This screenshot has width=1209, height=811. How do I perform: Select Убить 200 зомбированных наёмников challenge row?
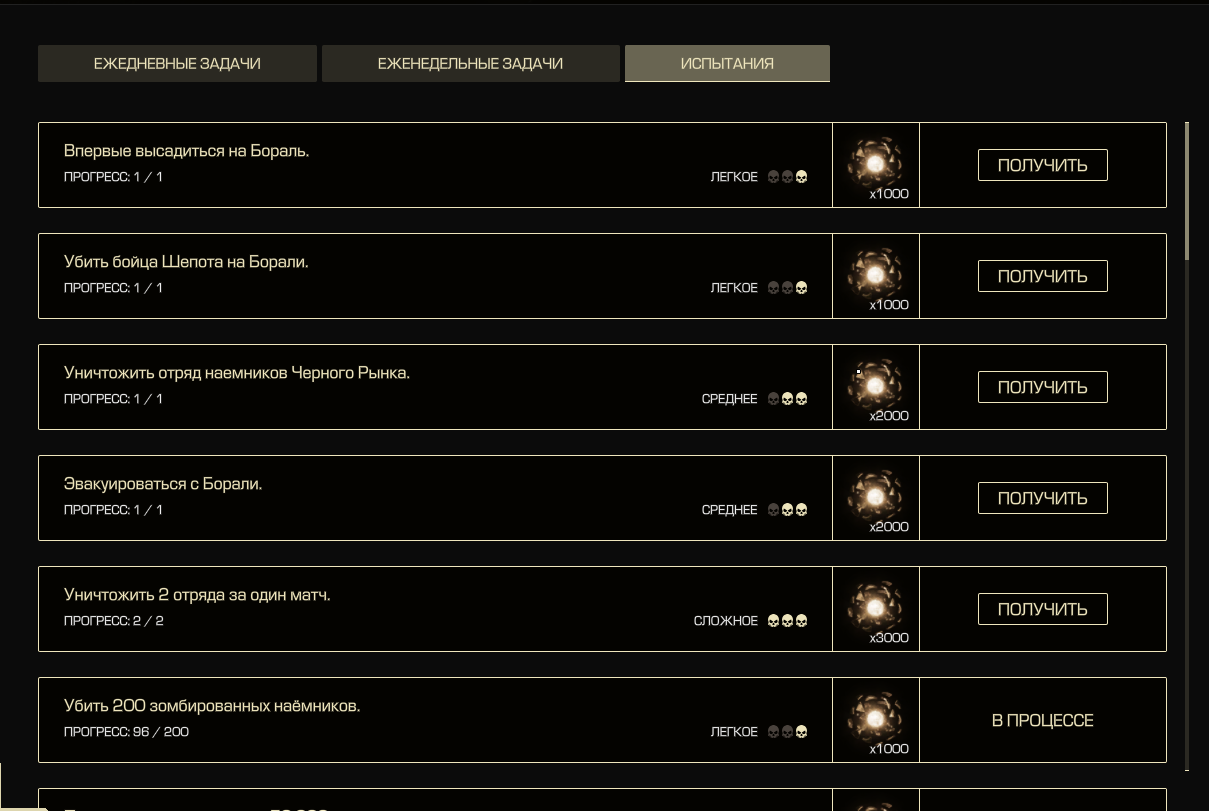coord(602,720)
